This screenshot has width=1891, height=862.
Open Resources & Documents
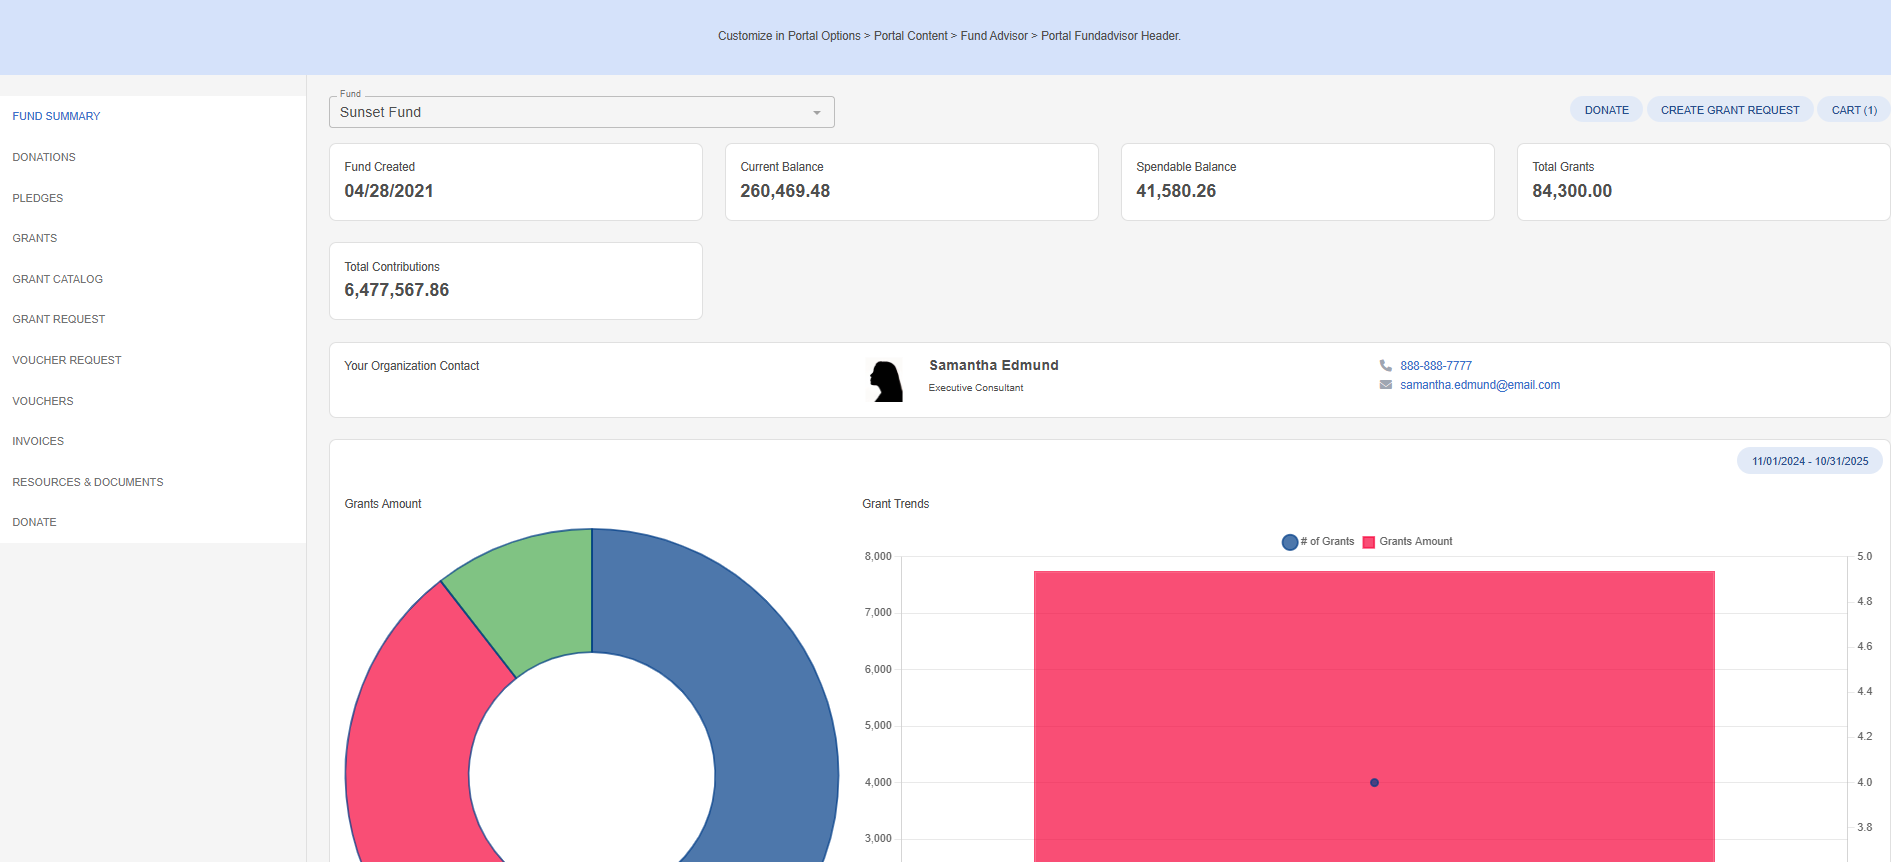[88, 482]
